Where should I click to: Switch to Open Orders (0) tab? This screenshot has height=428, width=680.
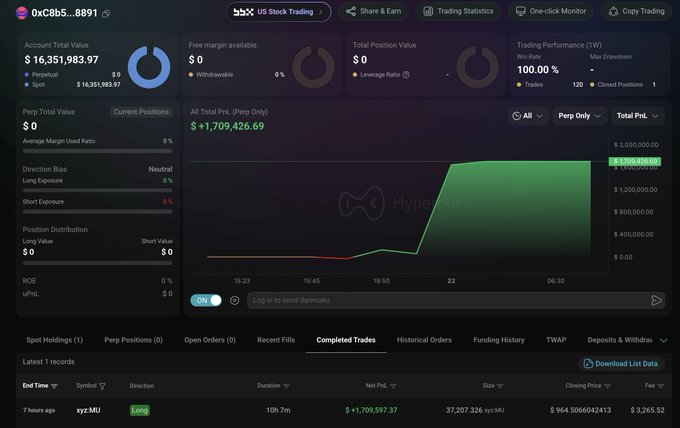[210, 340]
